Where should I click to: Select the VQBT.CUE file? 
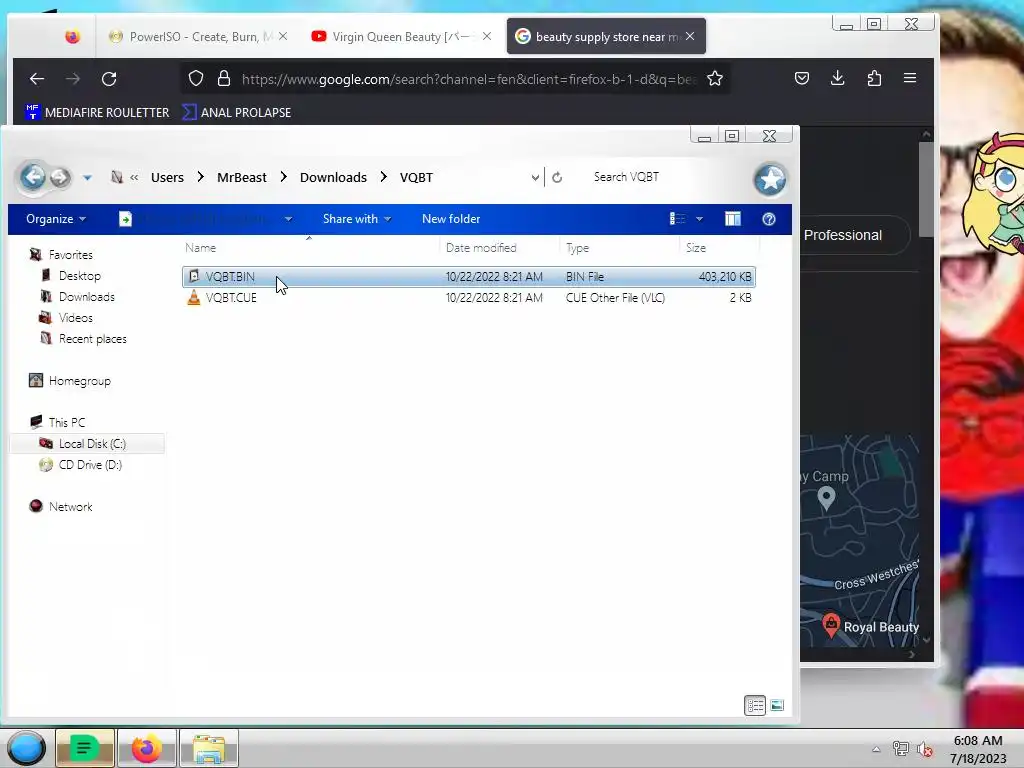[x=468, y=298]
